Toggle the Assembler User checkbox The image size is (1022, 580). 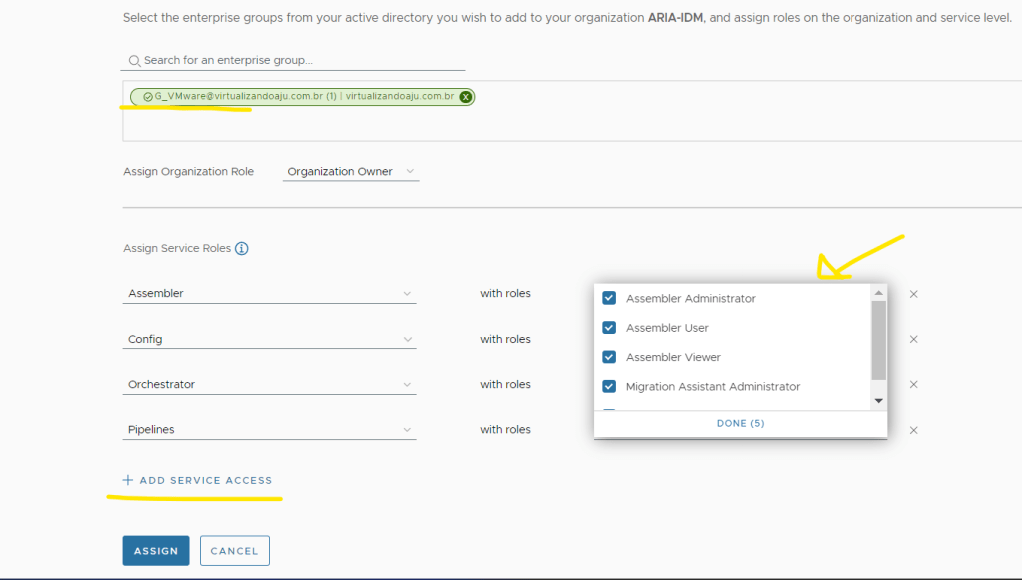coord(609,328)
